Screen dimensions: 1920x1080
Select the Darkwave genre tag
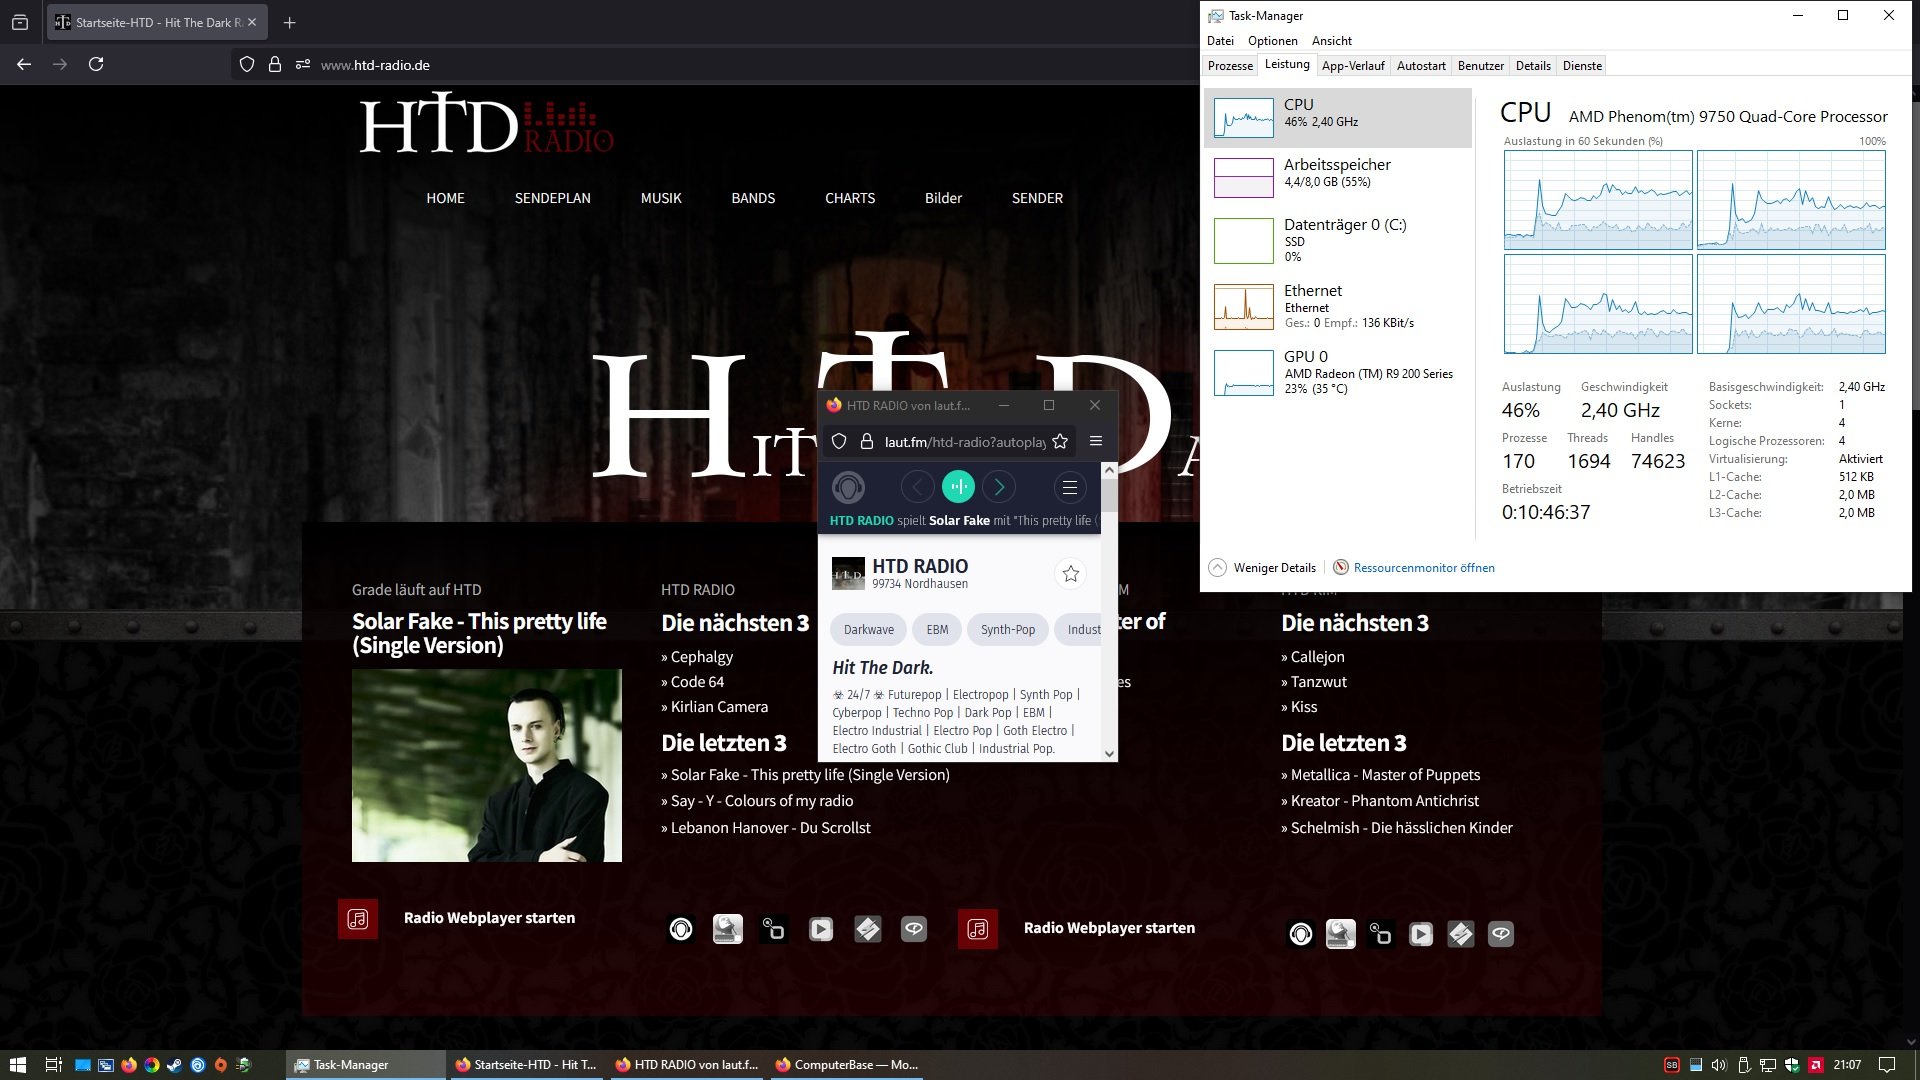pyautogui.click(x=868, y=629)
